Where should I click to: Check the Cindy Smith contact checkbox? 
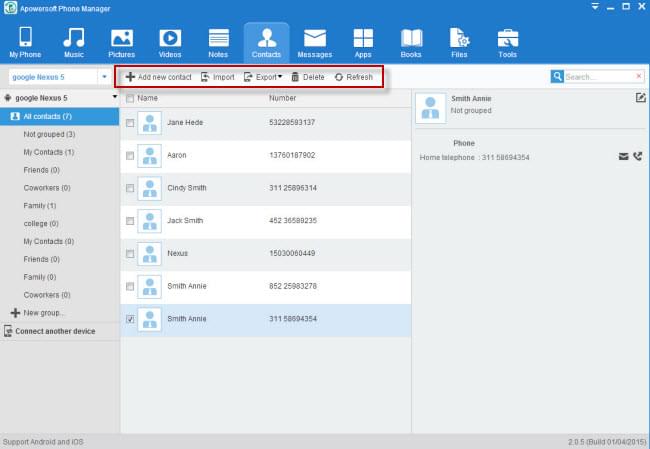pyautogui.click(x=130, y=188)
